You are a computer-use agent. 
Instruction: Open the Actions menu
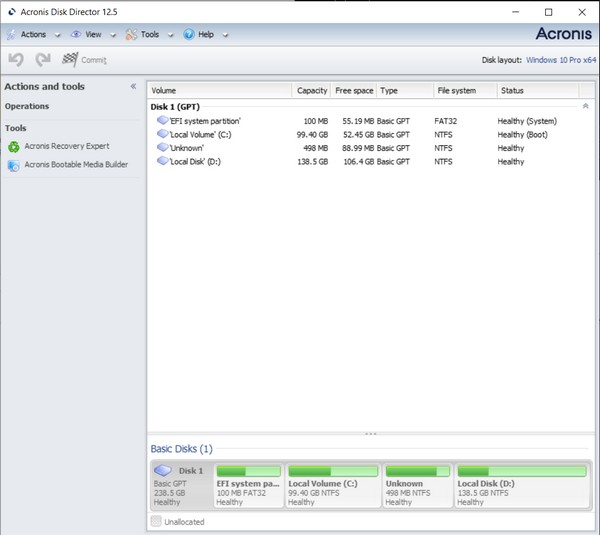[x=32, y=34]
